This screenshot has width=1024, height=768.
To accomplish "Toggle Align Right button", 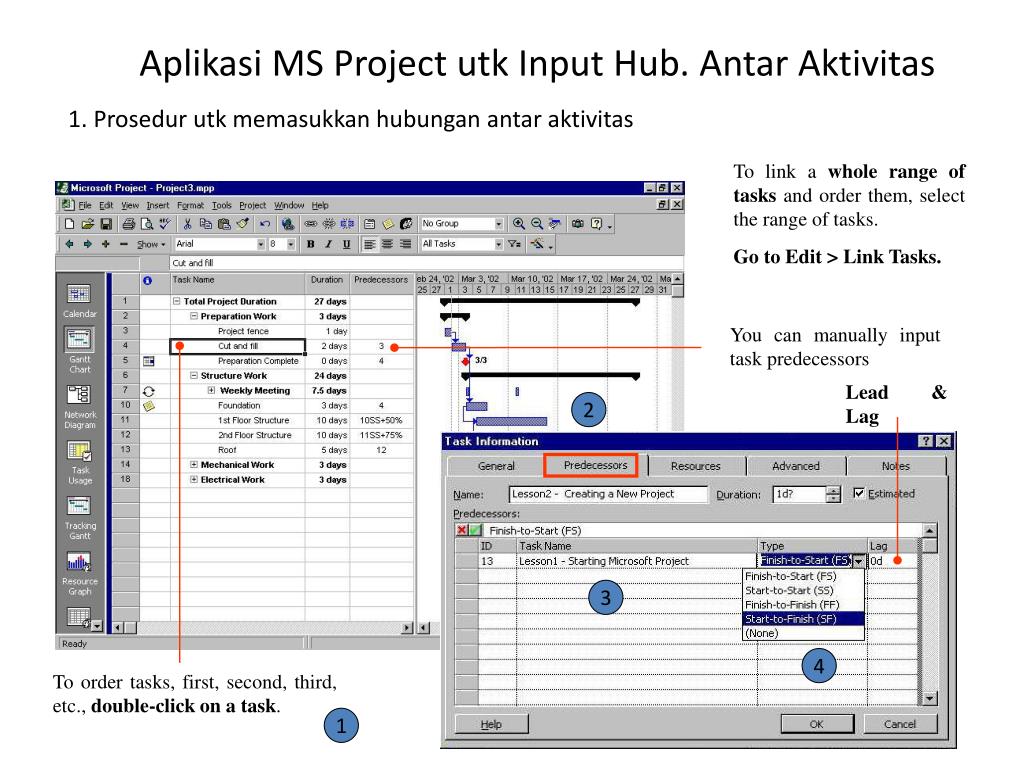I will point(406,244).
